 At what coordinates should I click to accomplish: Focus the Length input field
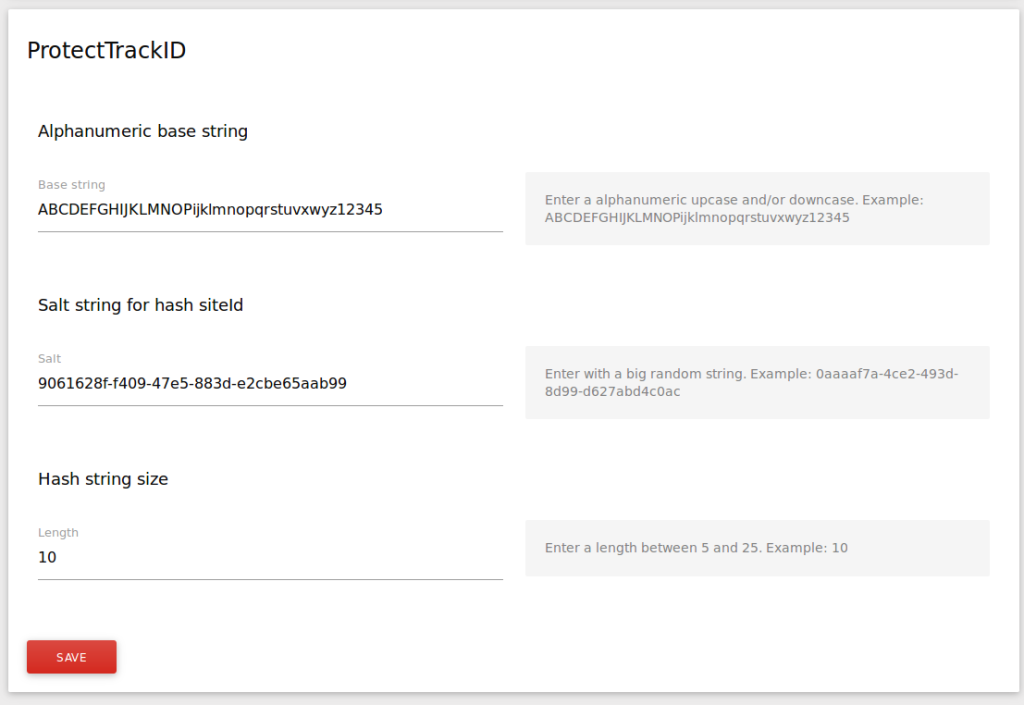(x=270, y=557)
